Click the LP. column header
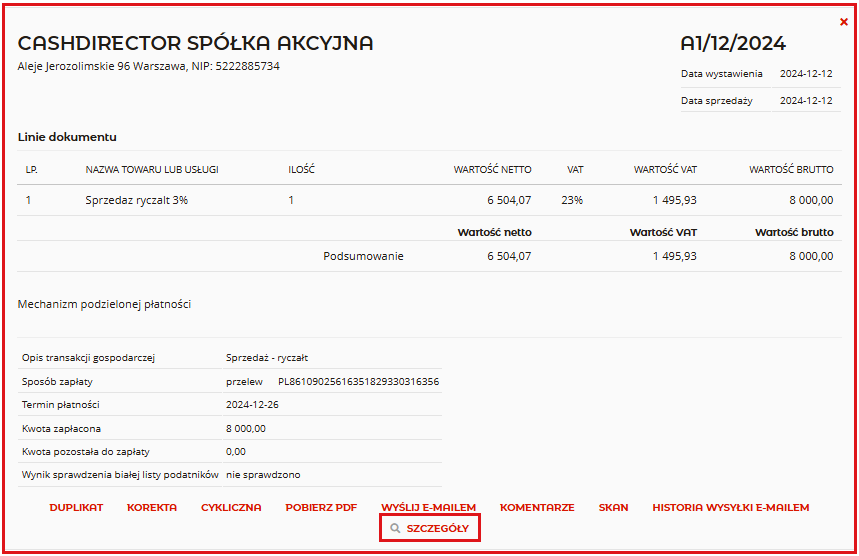This screenshot has width=859, height=556. pyautogui.click(x=31, y=170)
